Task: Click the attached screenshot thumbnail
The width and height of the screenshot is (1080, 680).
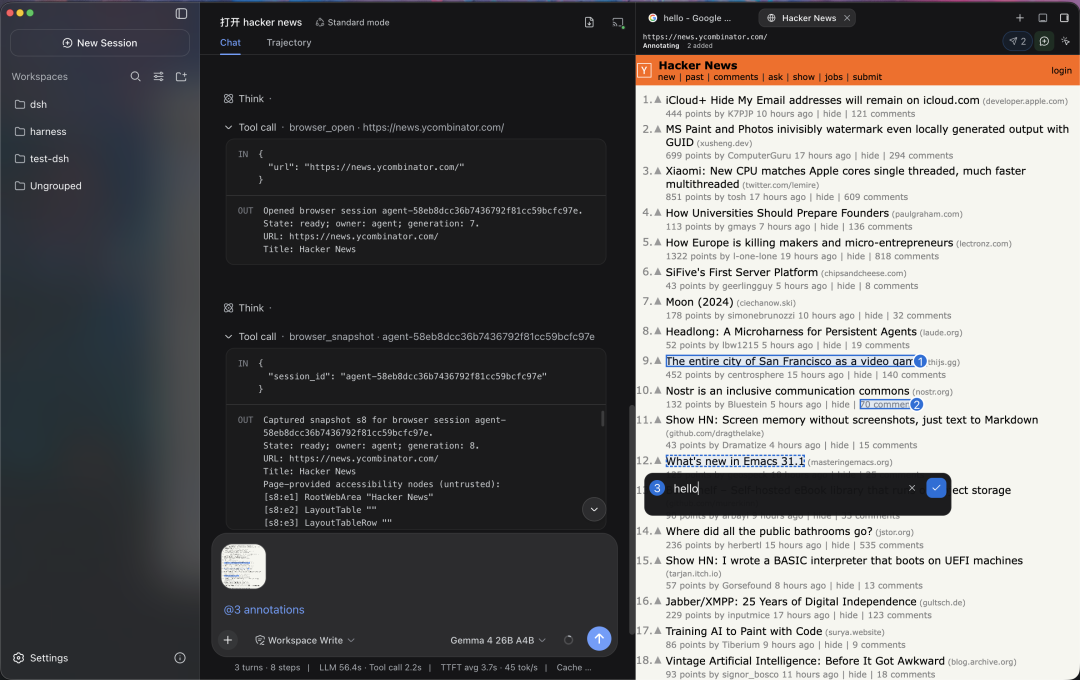Action: point(243,566)
